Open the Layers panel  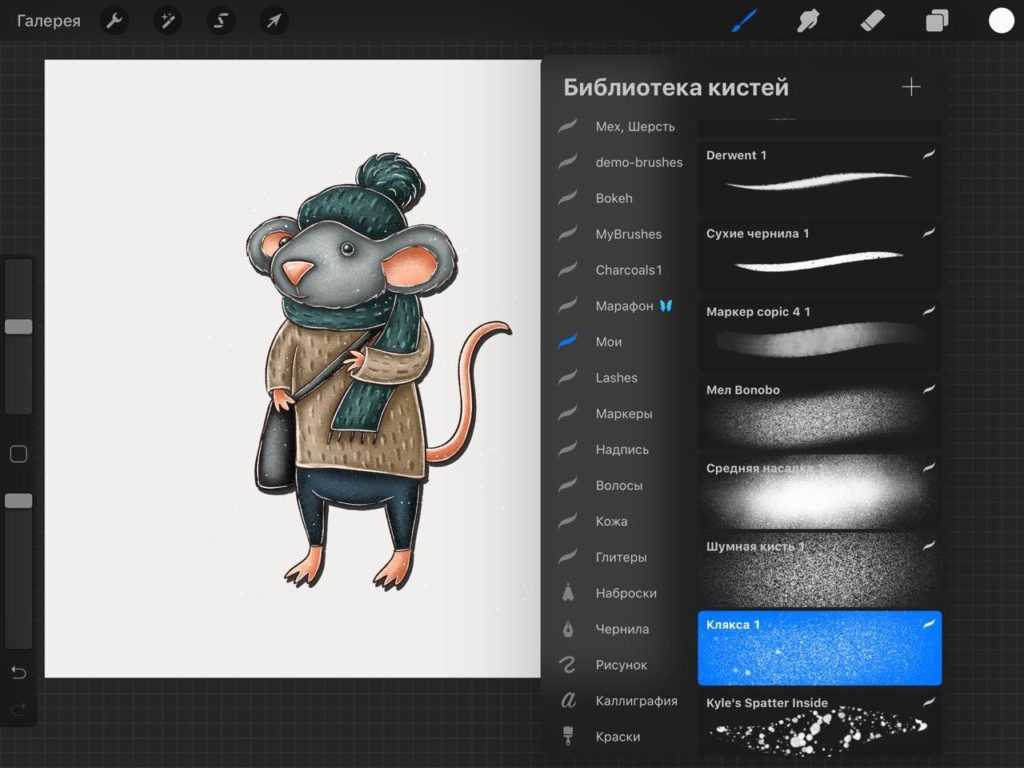(937, 21)
